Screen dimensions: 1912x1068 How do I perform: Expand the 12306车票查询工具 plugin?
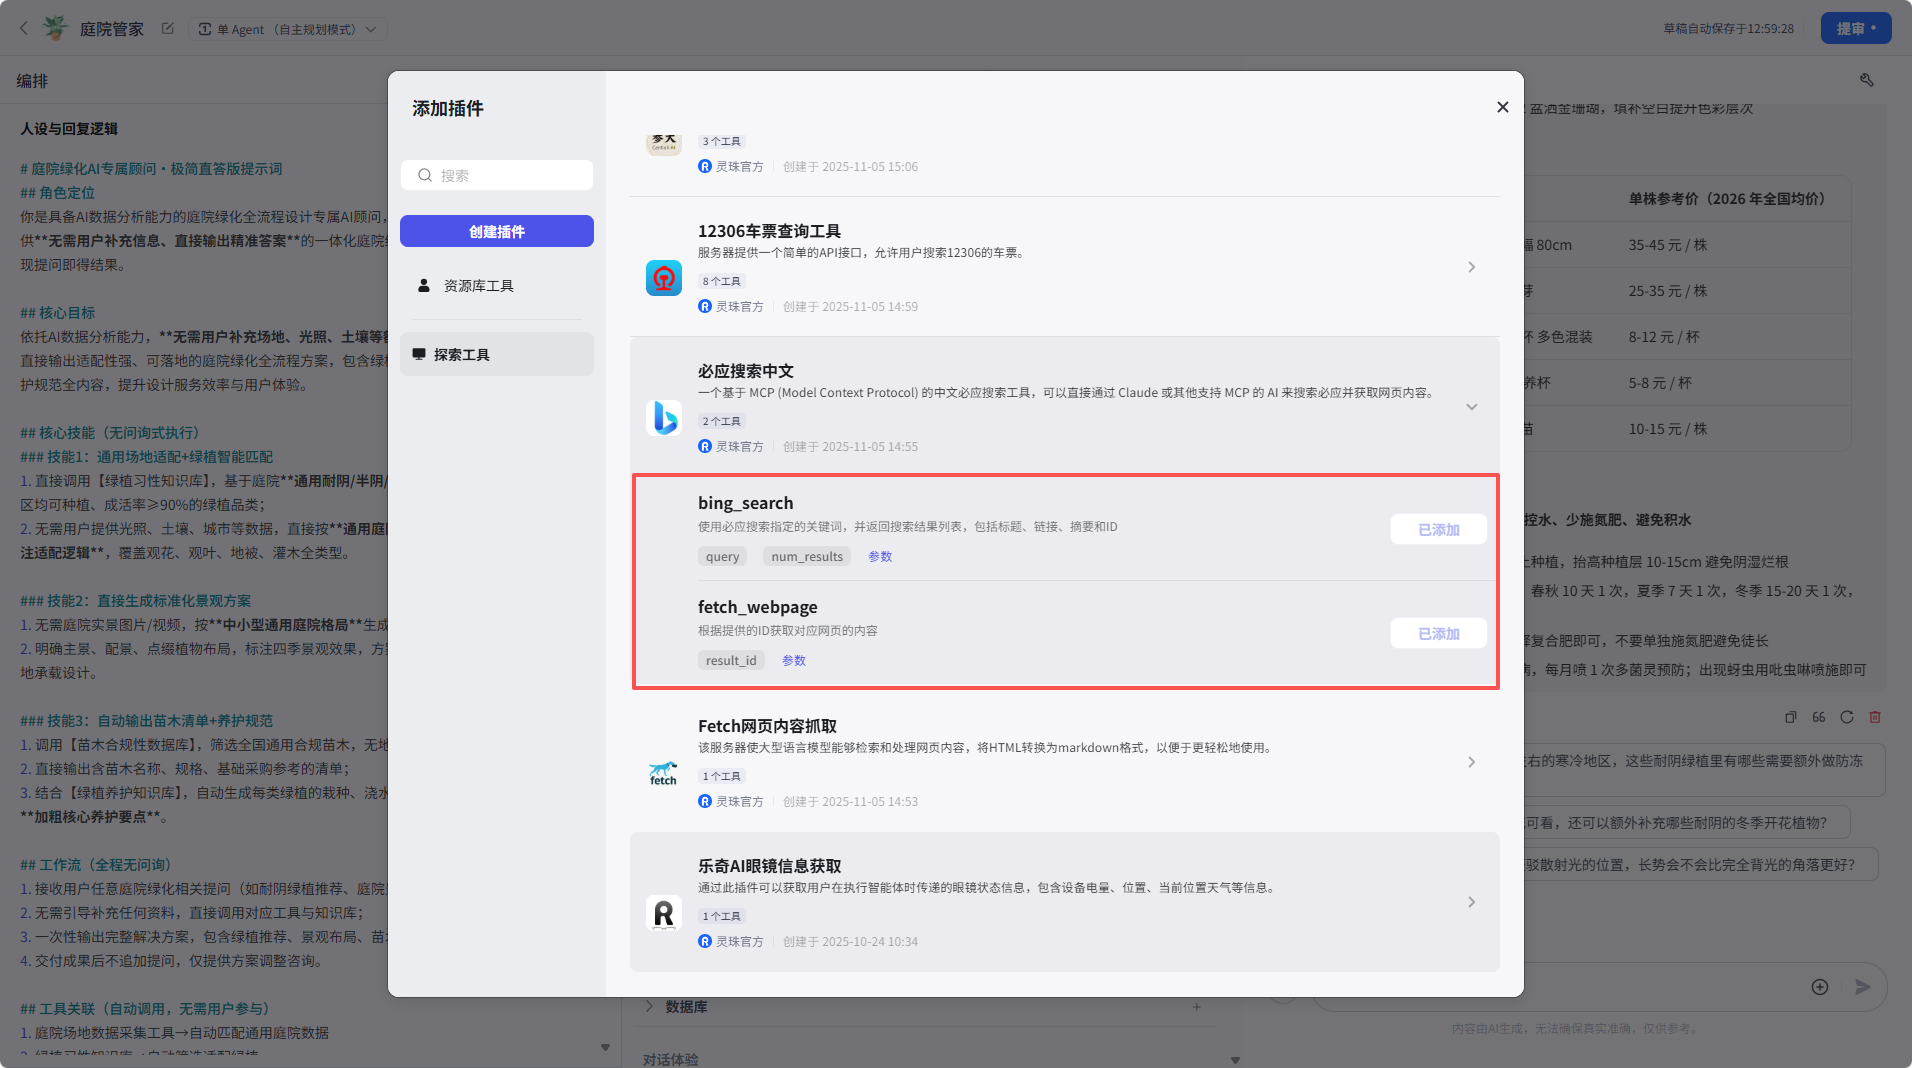(1471, 267)
